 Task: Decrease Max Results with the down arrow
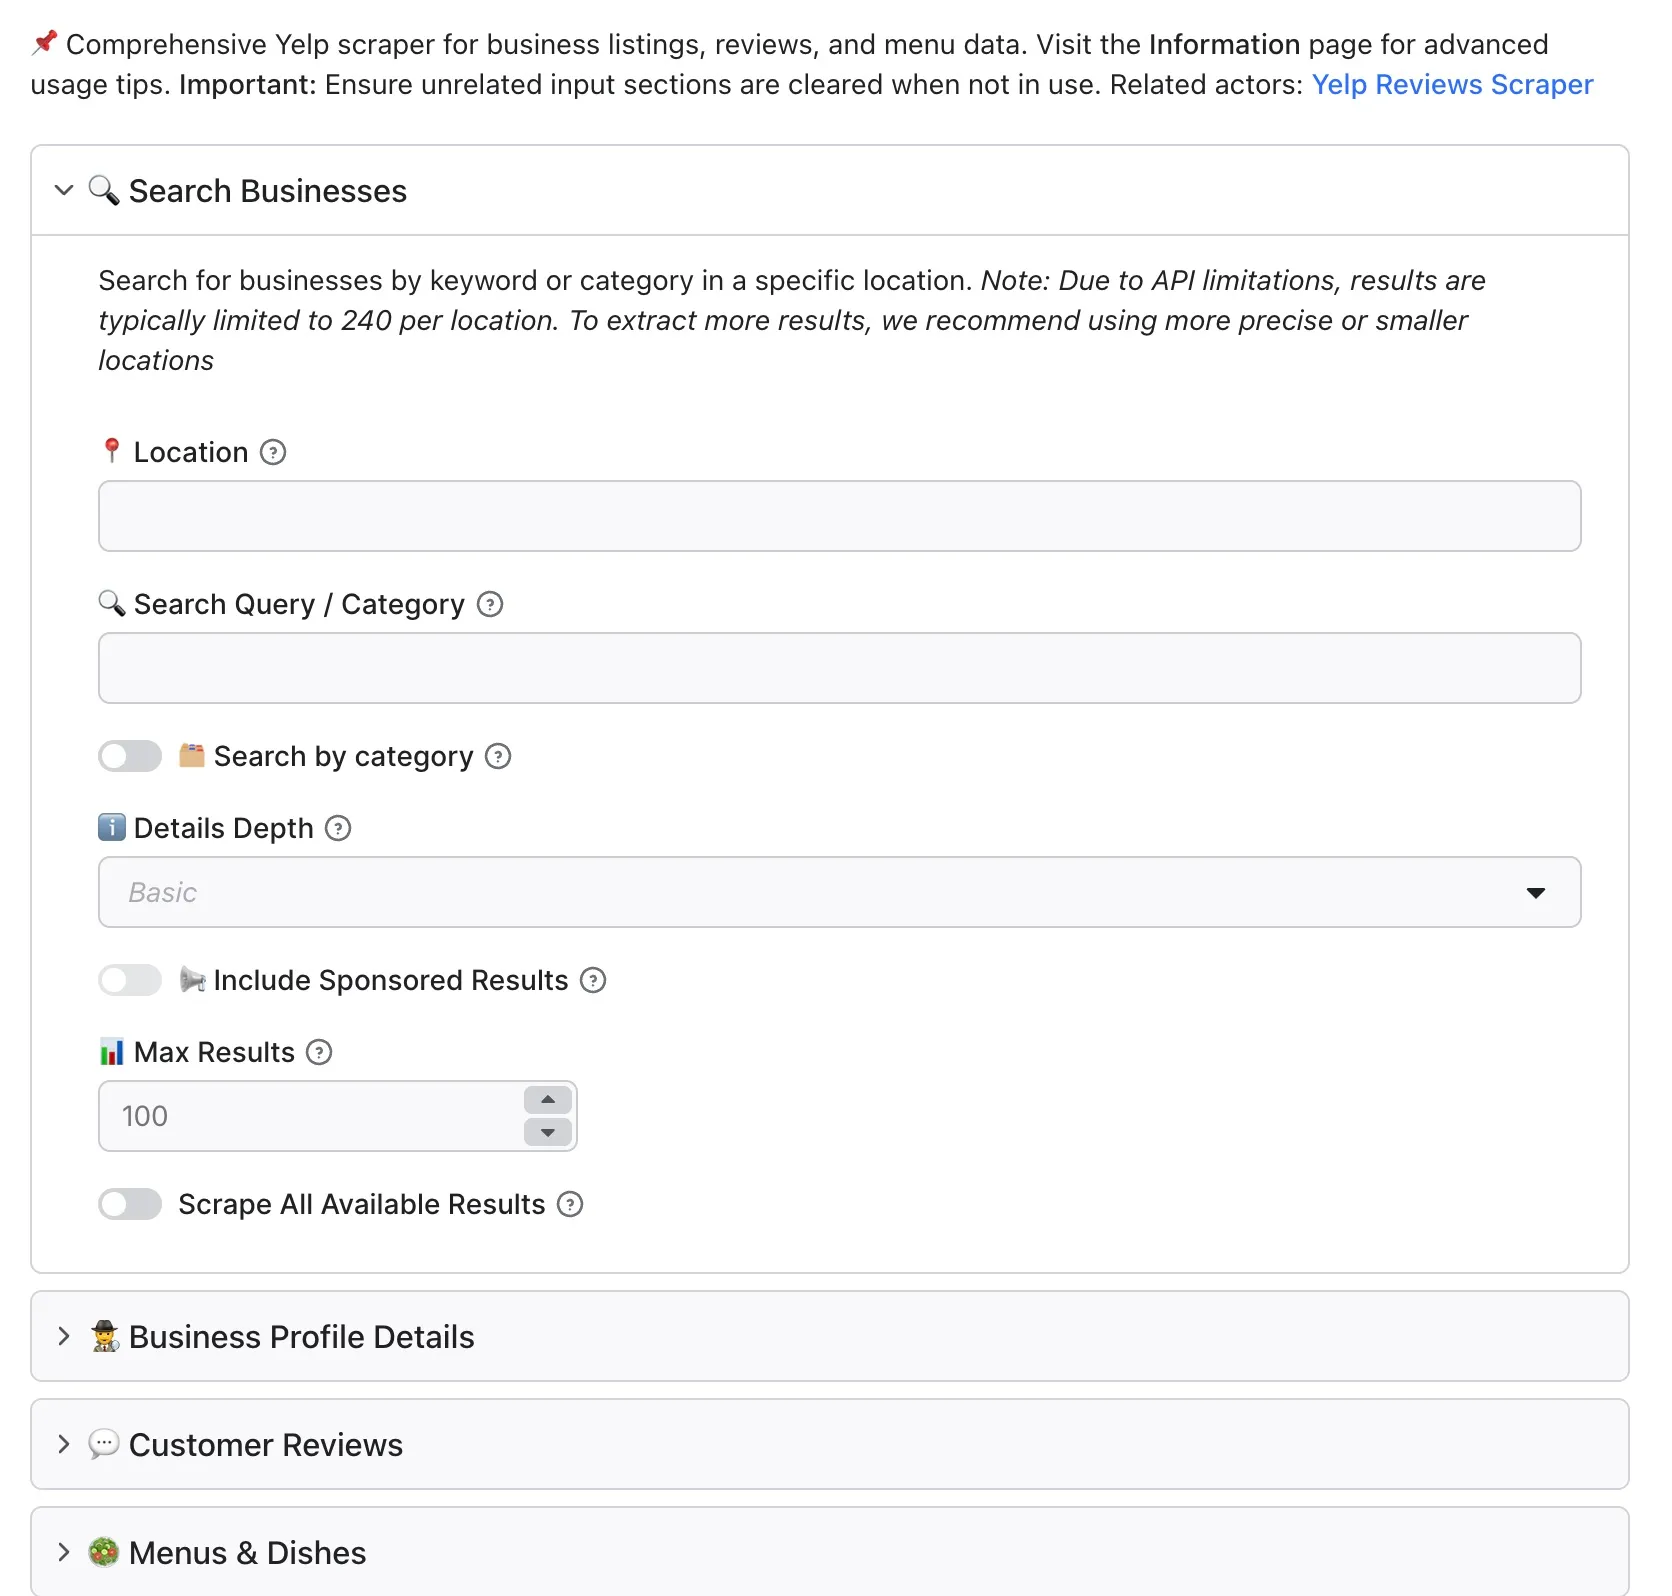pyautogui.click(x=548, y=1132)
